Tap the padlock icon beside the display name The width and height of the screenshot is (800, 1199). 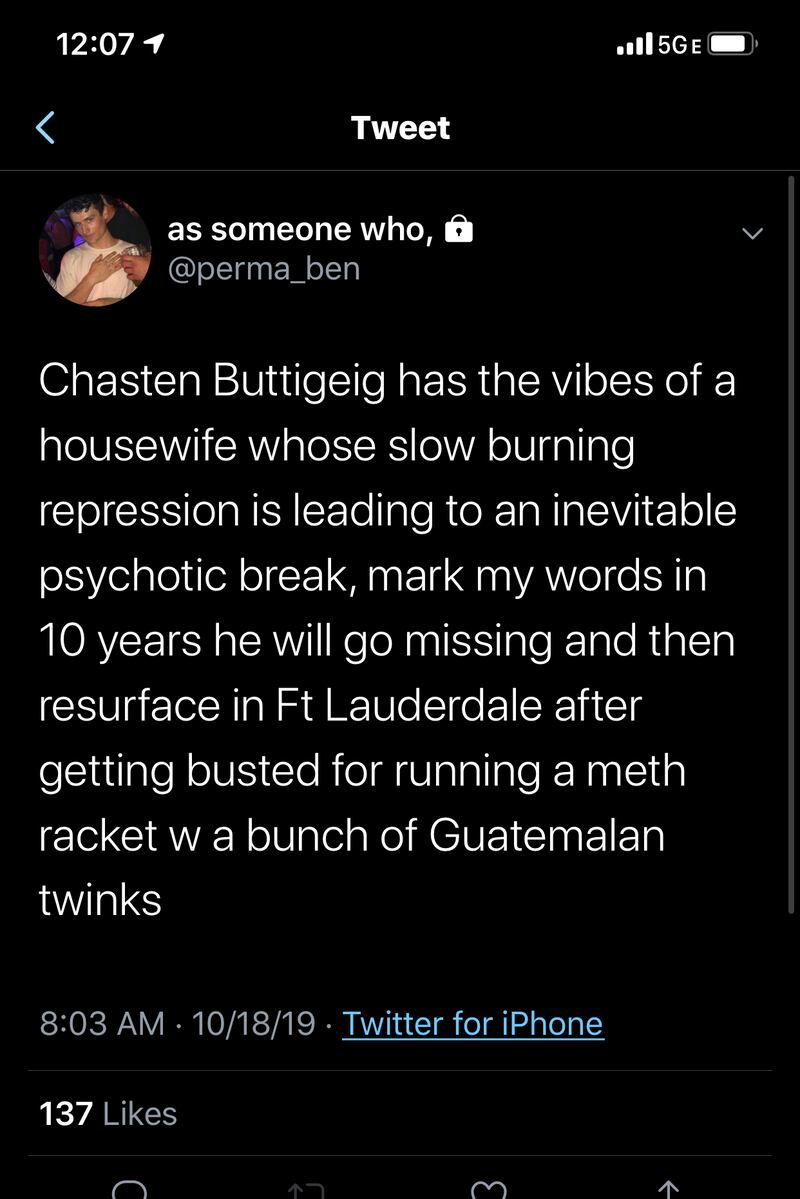(457, 230)
